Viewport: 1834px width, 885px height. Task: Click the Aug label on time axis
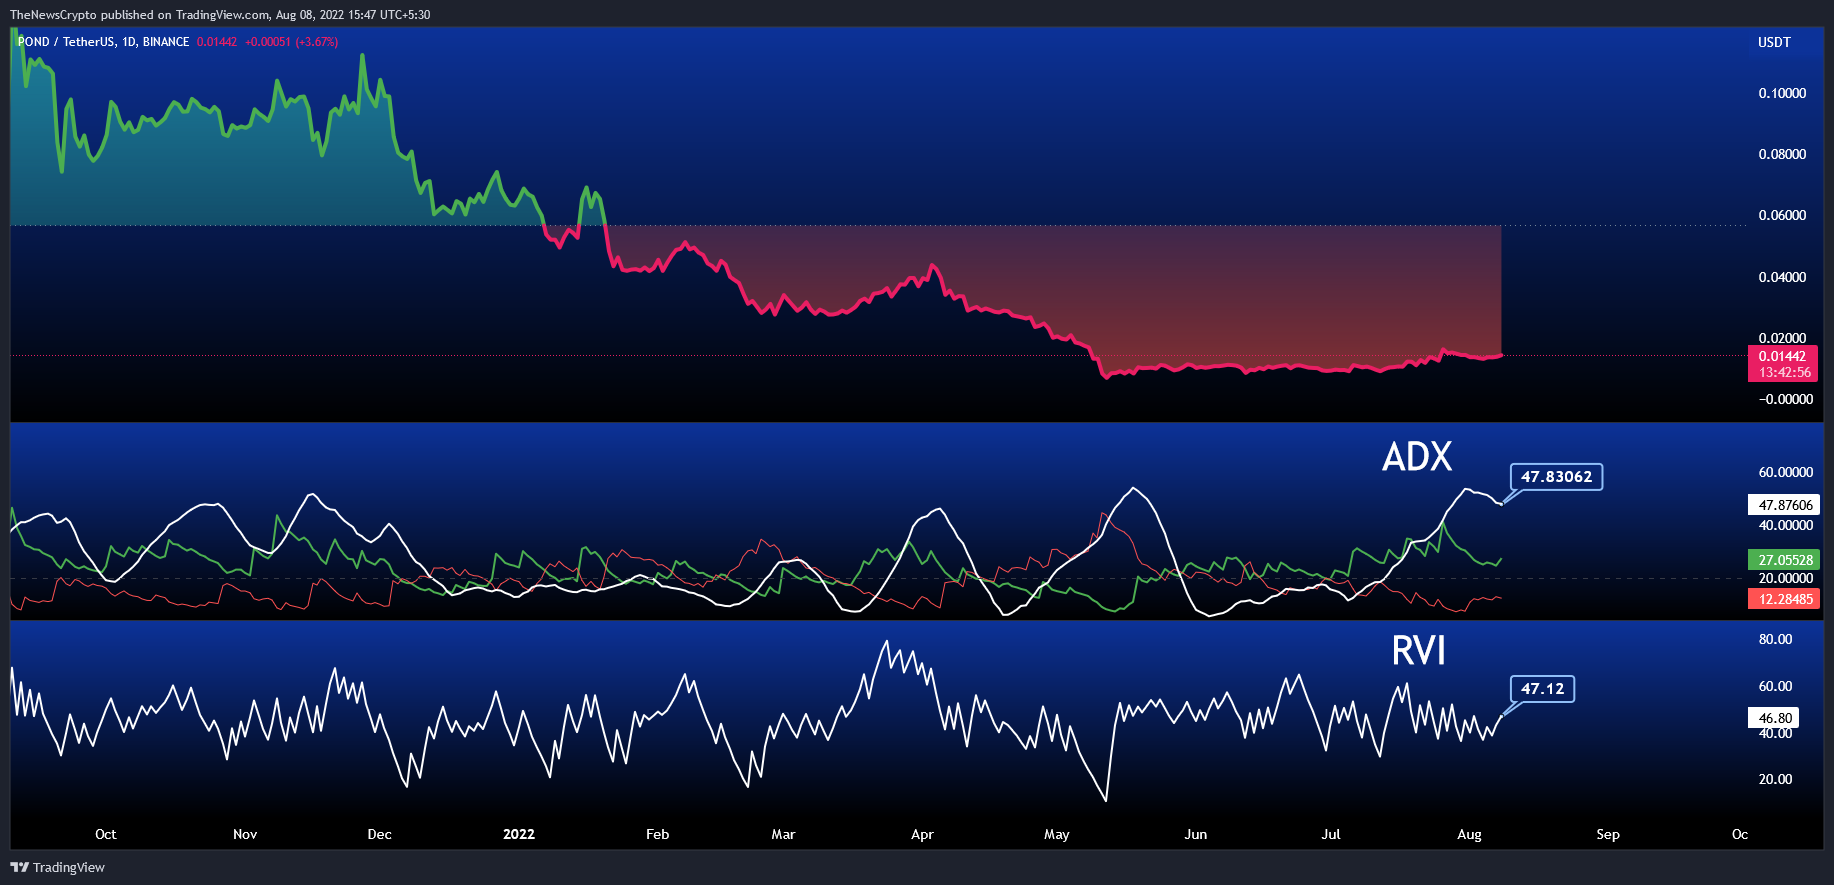(1469, 834)
